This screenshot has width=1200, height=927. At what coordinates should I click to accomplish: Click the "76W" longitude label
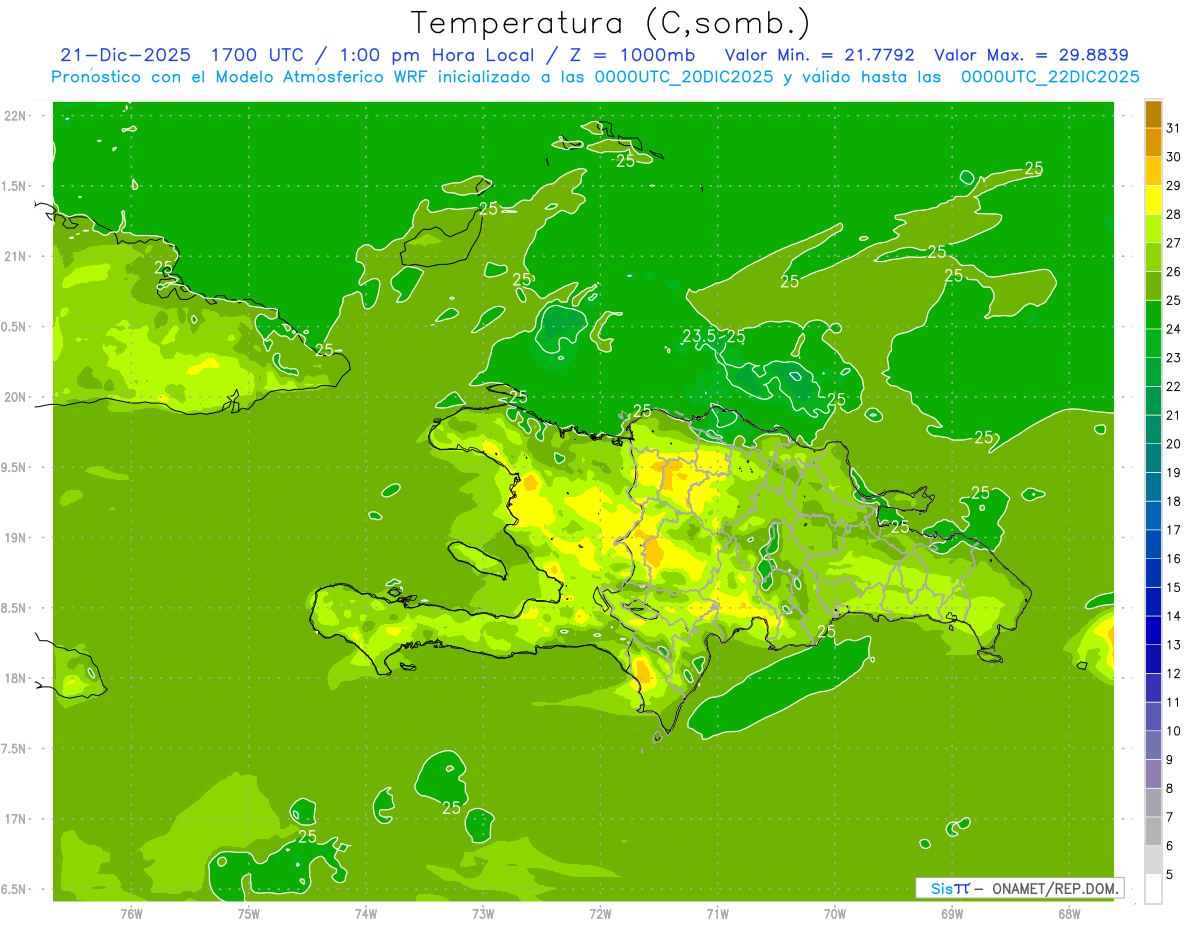click(x=131, y=913)
